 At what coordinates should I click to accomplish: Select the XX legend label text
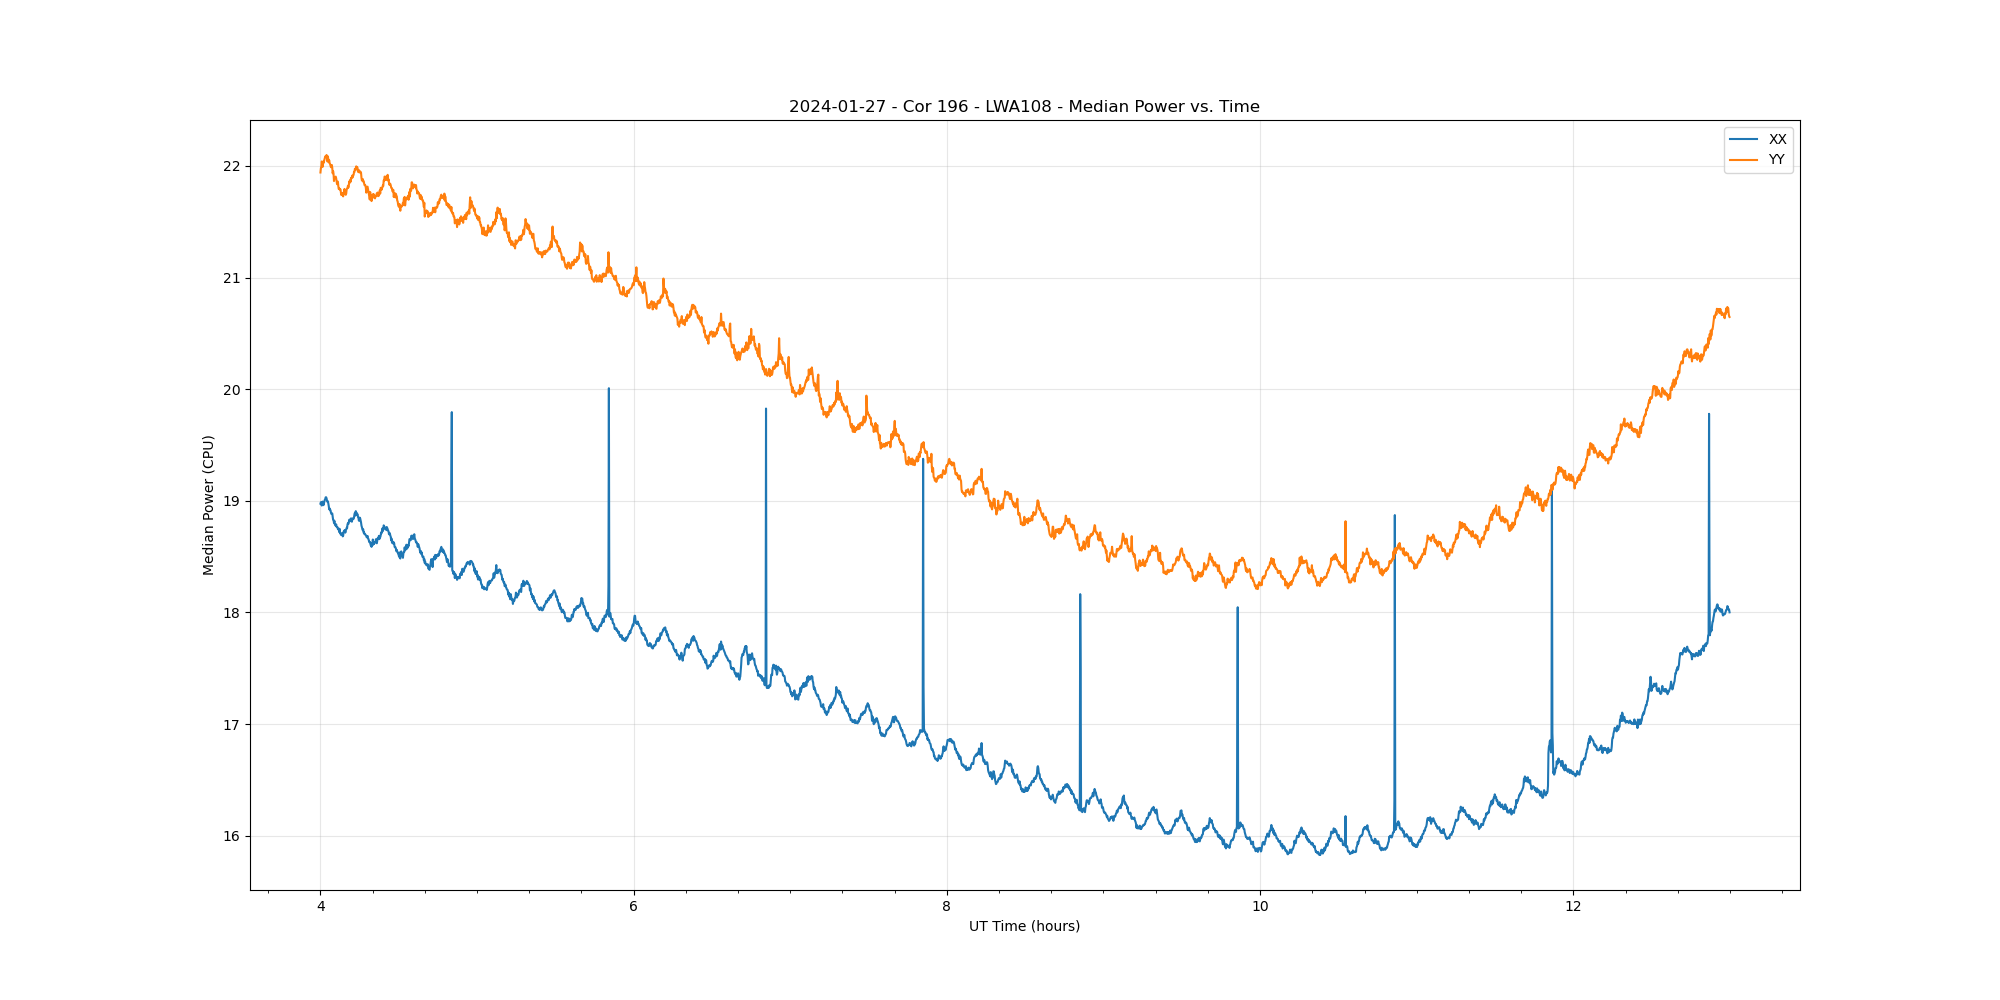point(1777,140)
